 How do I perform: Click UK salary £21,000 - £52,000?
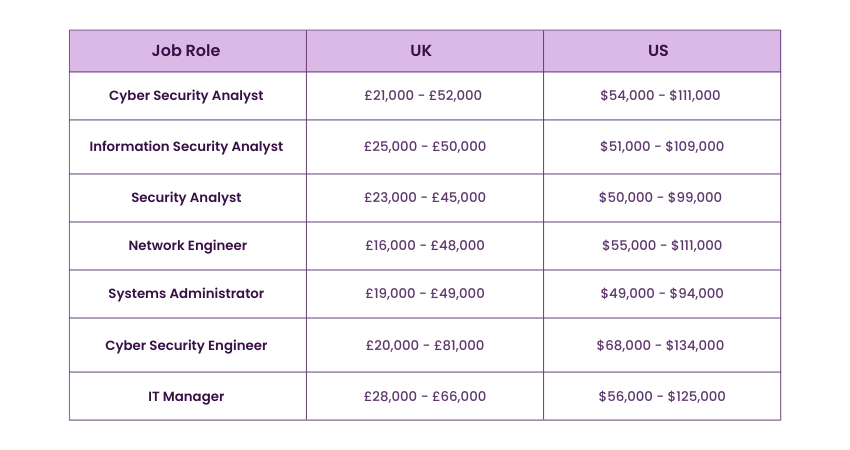click(x=423, y=95)
